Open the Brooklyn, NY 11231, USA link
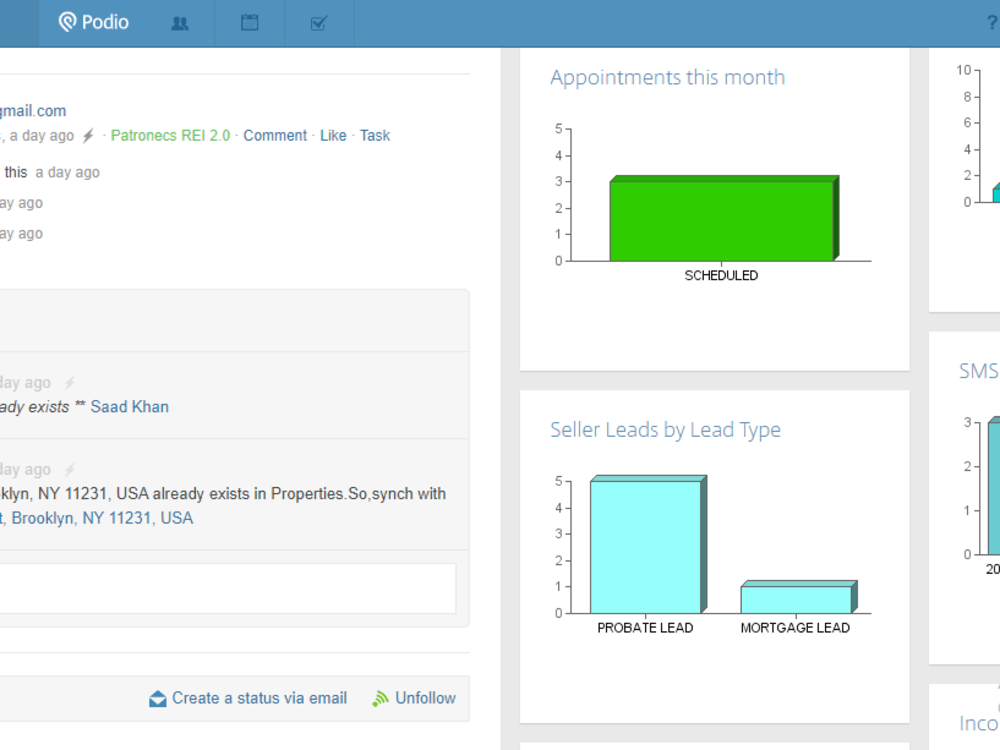Image resolution: width=1000 pixels, height=750 pixels. (x=97, y=518)
